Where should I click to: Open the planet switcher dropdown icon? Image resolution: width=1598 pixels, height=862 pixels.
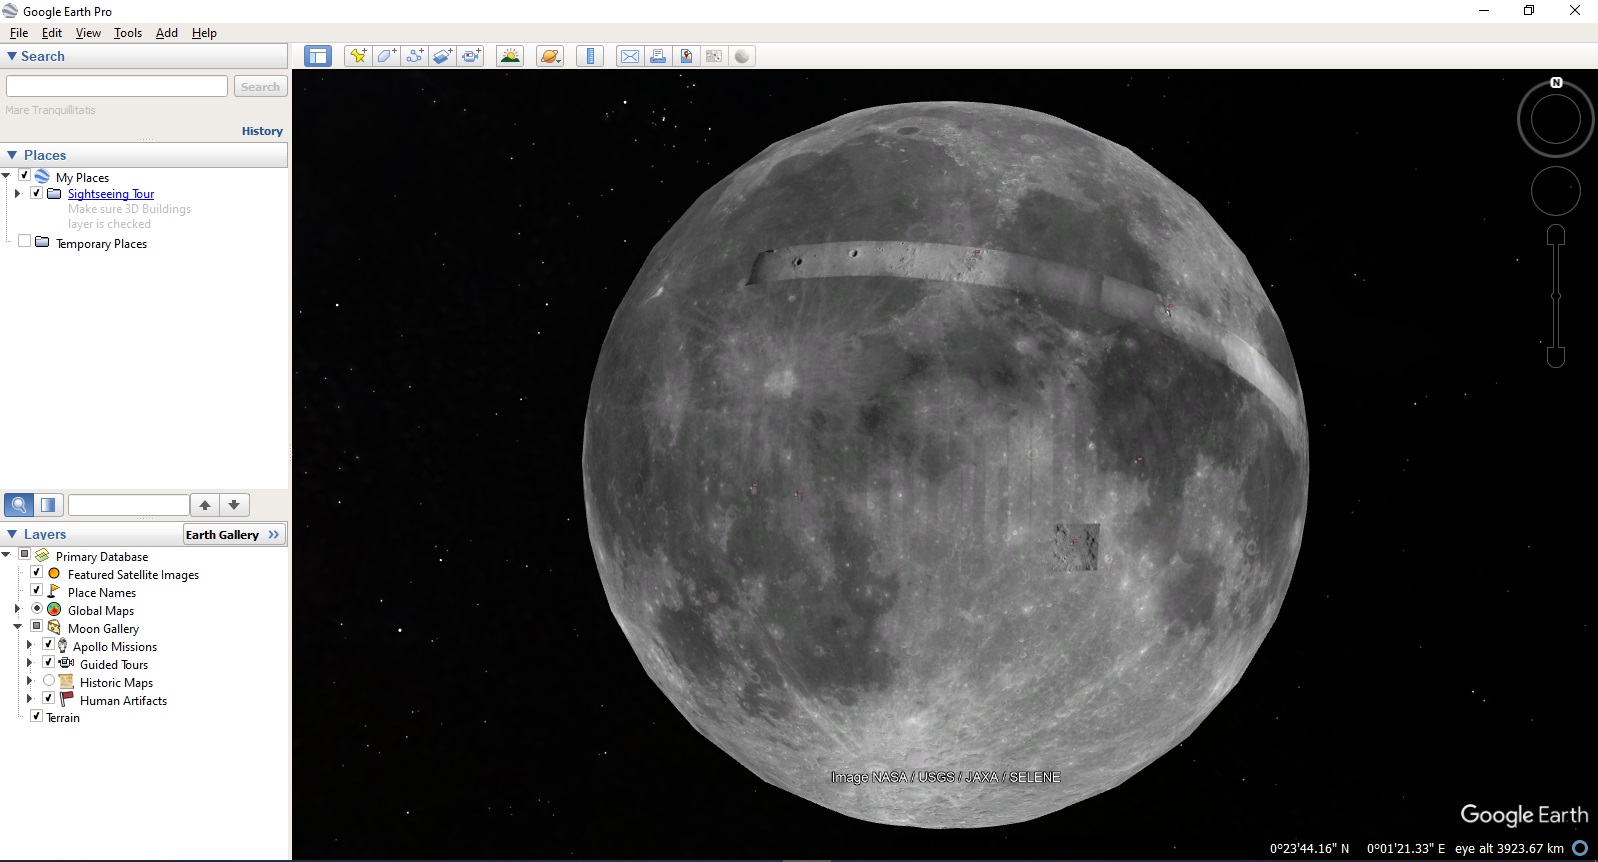click(x=550, y=56)
